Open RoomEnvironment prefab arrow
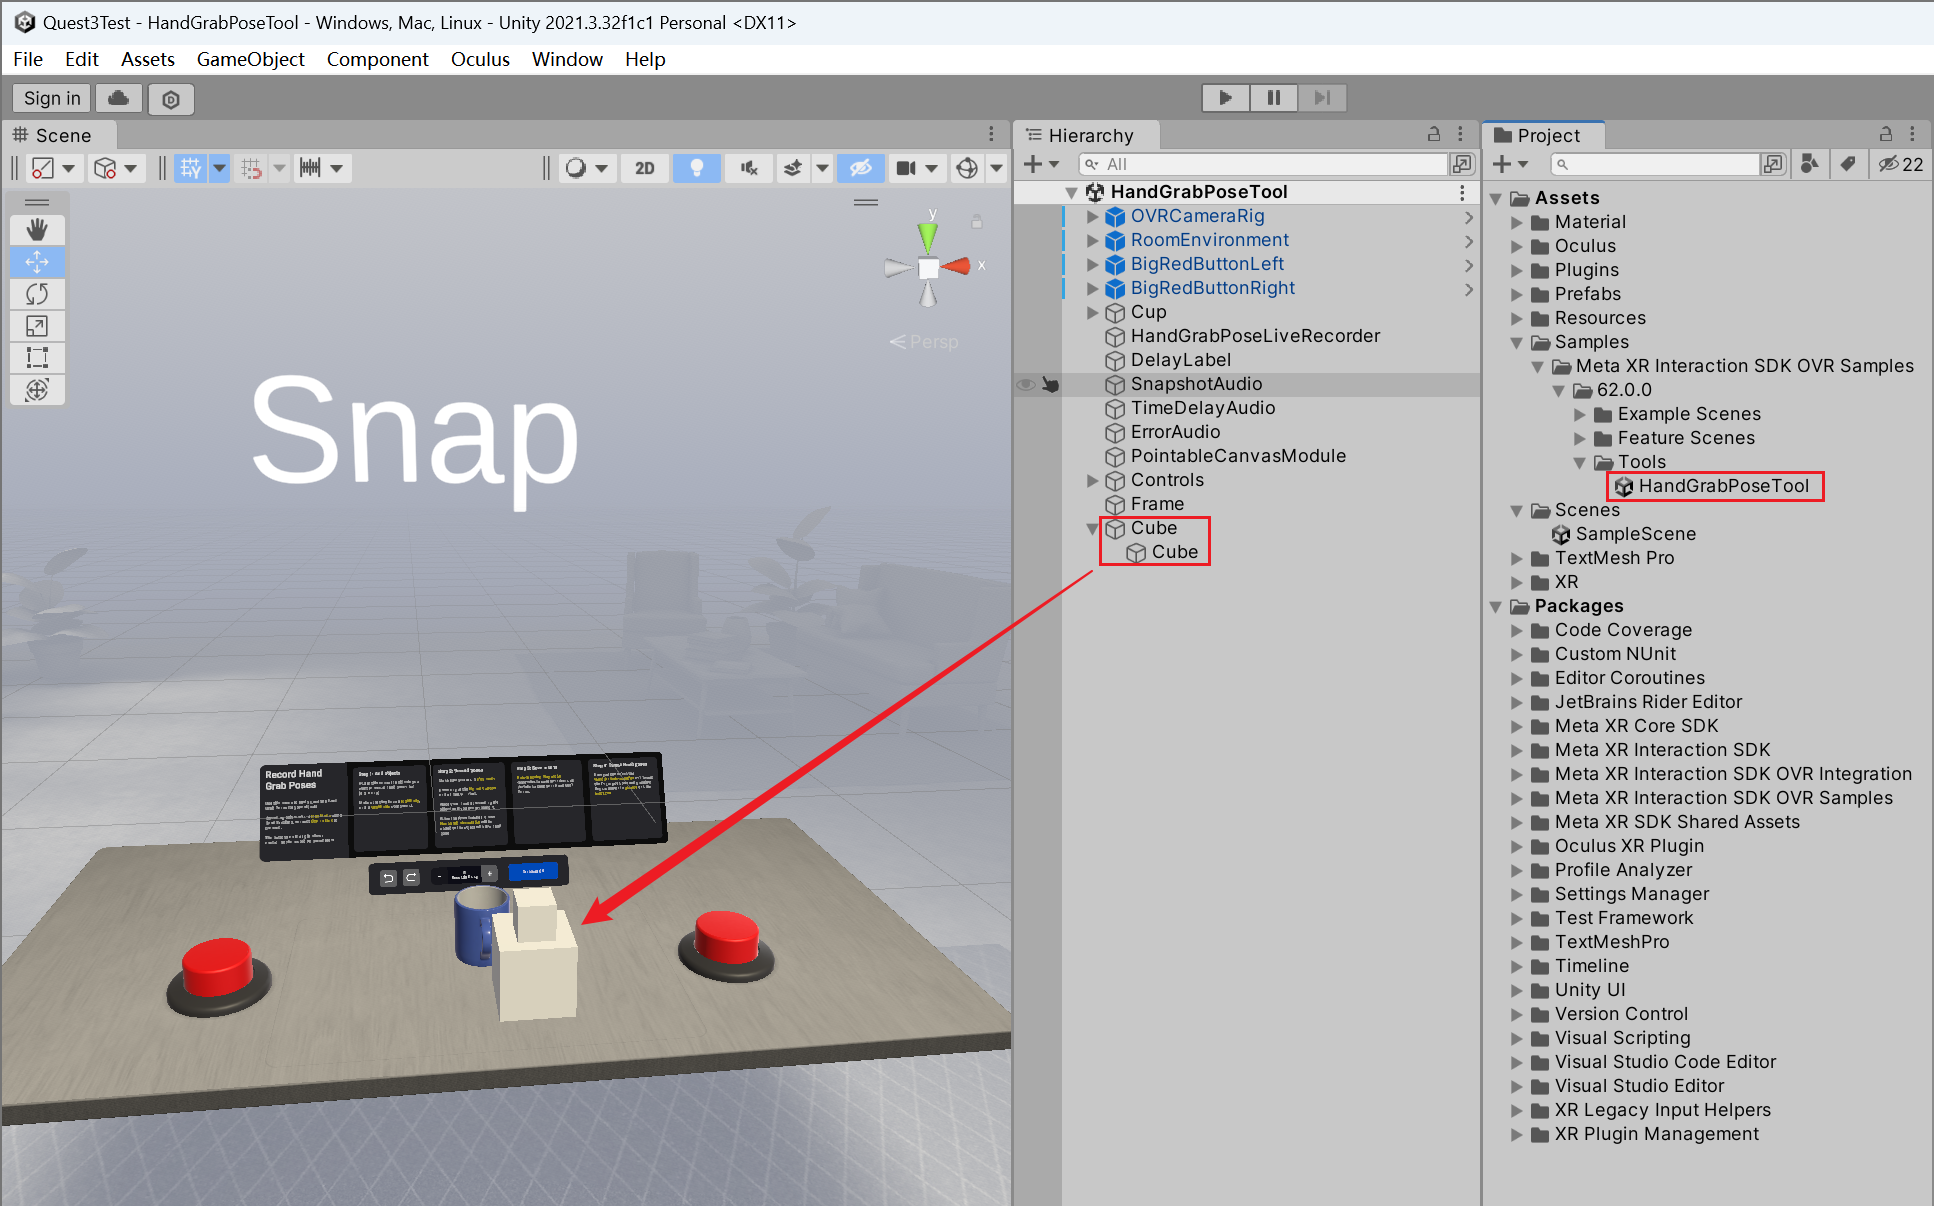 point(1468,241)
